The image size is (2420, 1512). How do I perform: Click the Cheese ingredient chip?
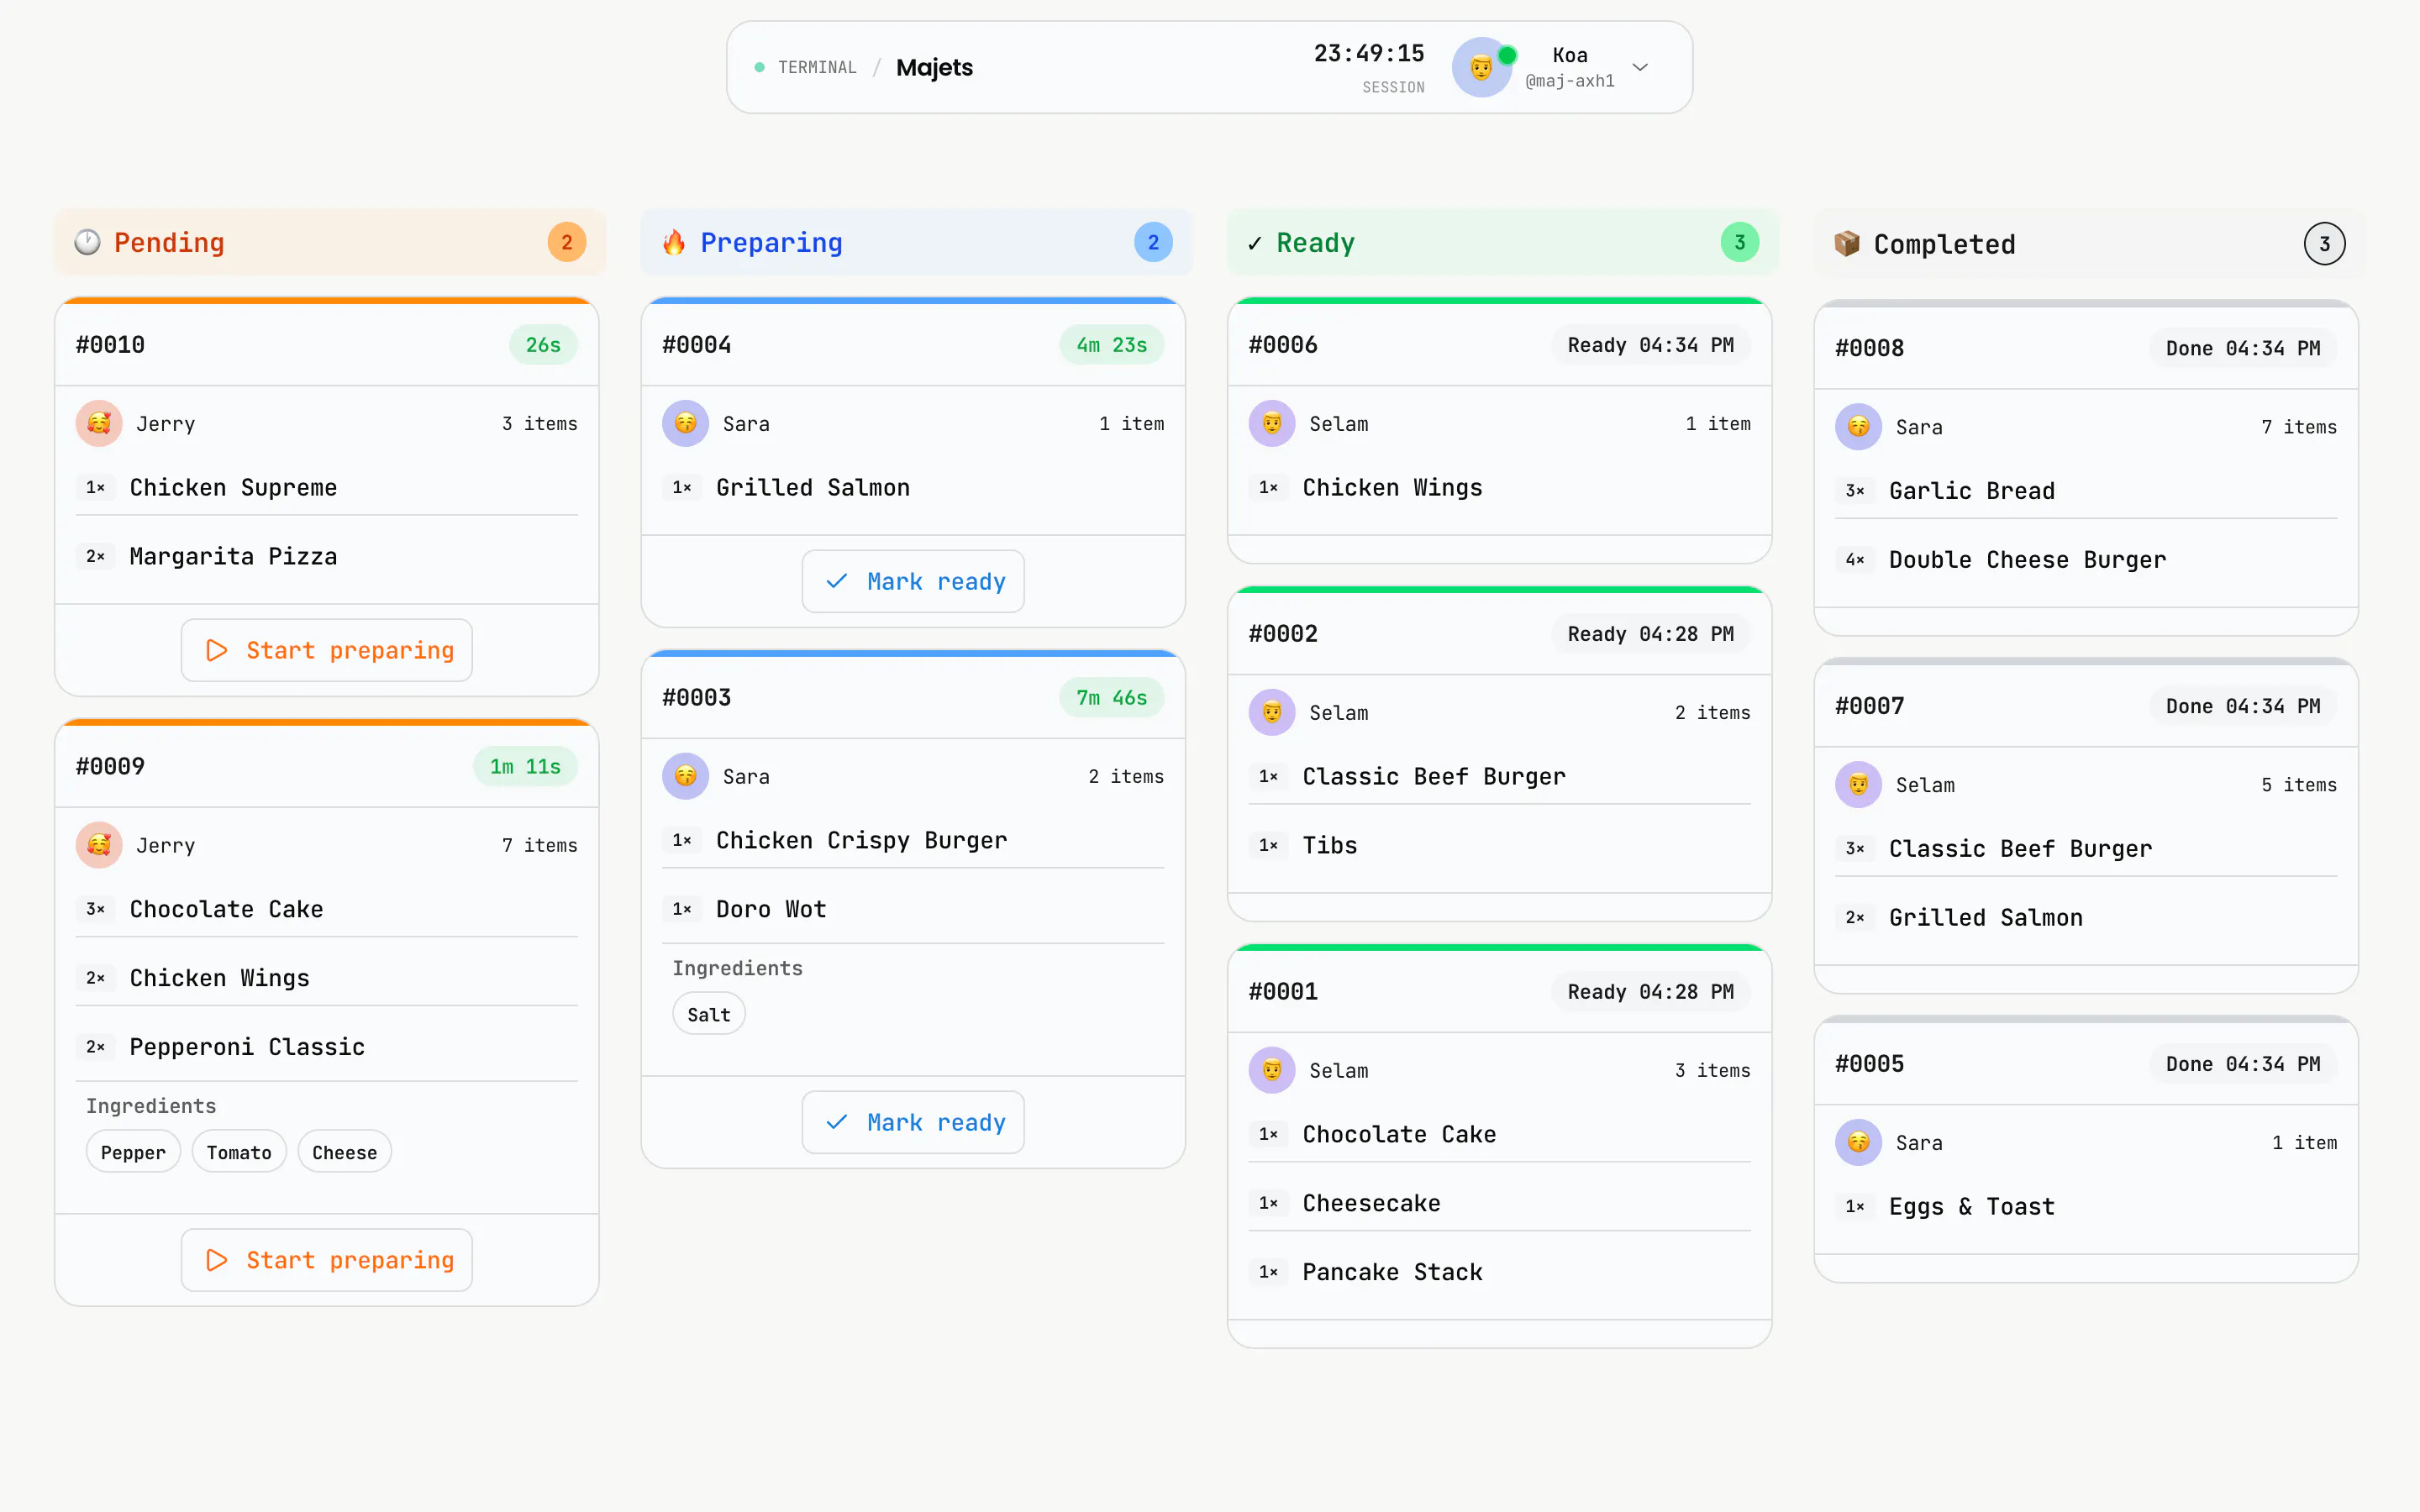pos(344,1152)
